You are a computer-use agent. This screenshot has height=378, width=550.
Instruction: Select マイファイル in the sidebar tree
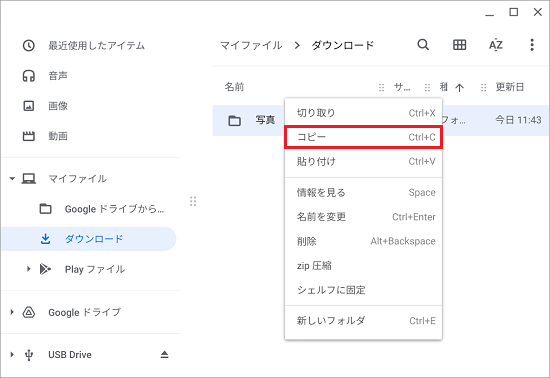point(78,179)
